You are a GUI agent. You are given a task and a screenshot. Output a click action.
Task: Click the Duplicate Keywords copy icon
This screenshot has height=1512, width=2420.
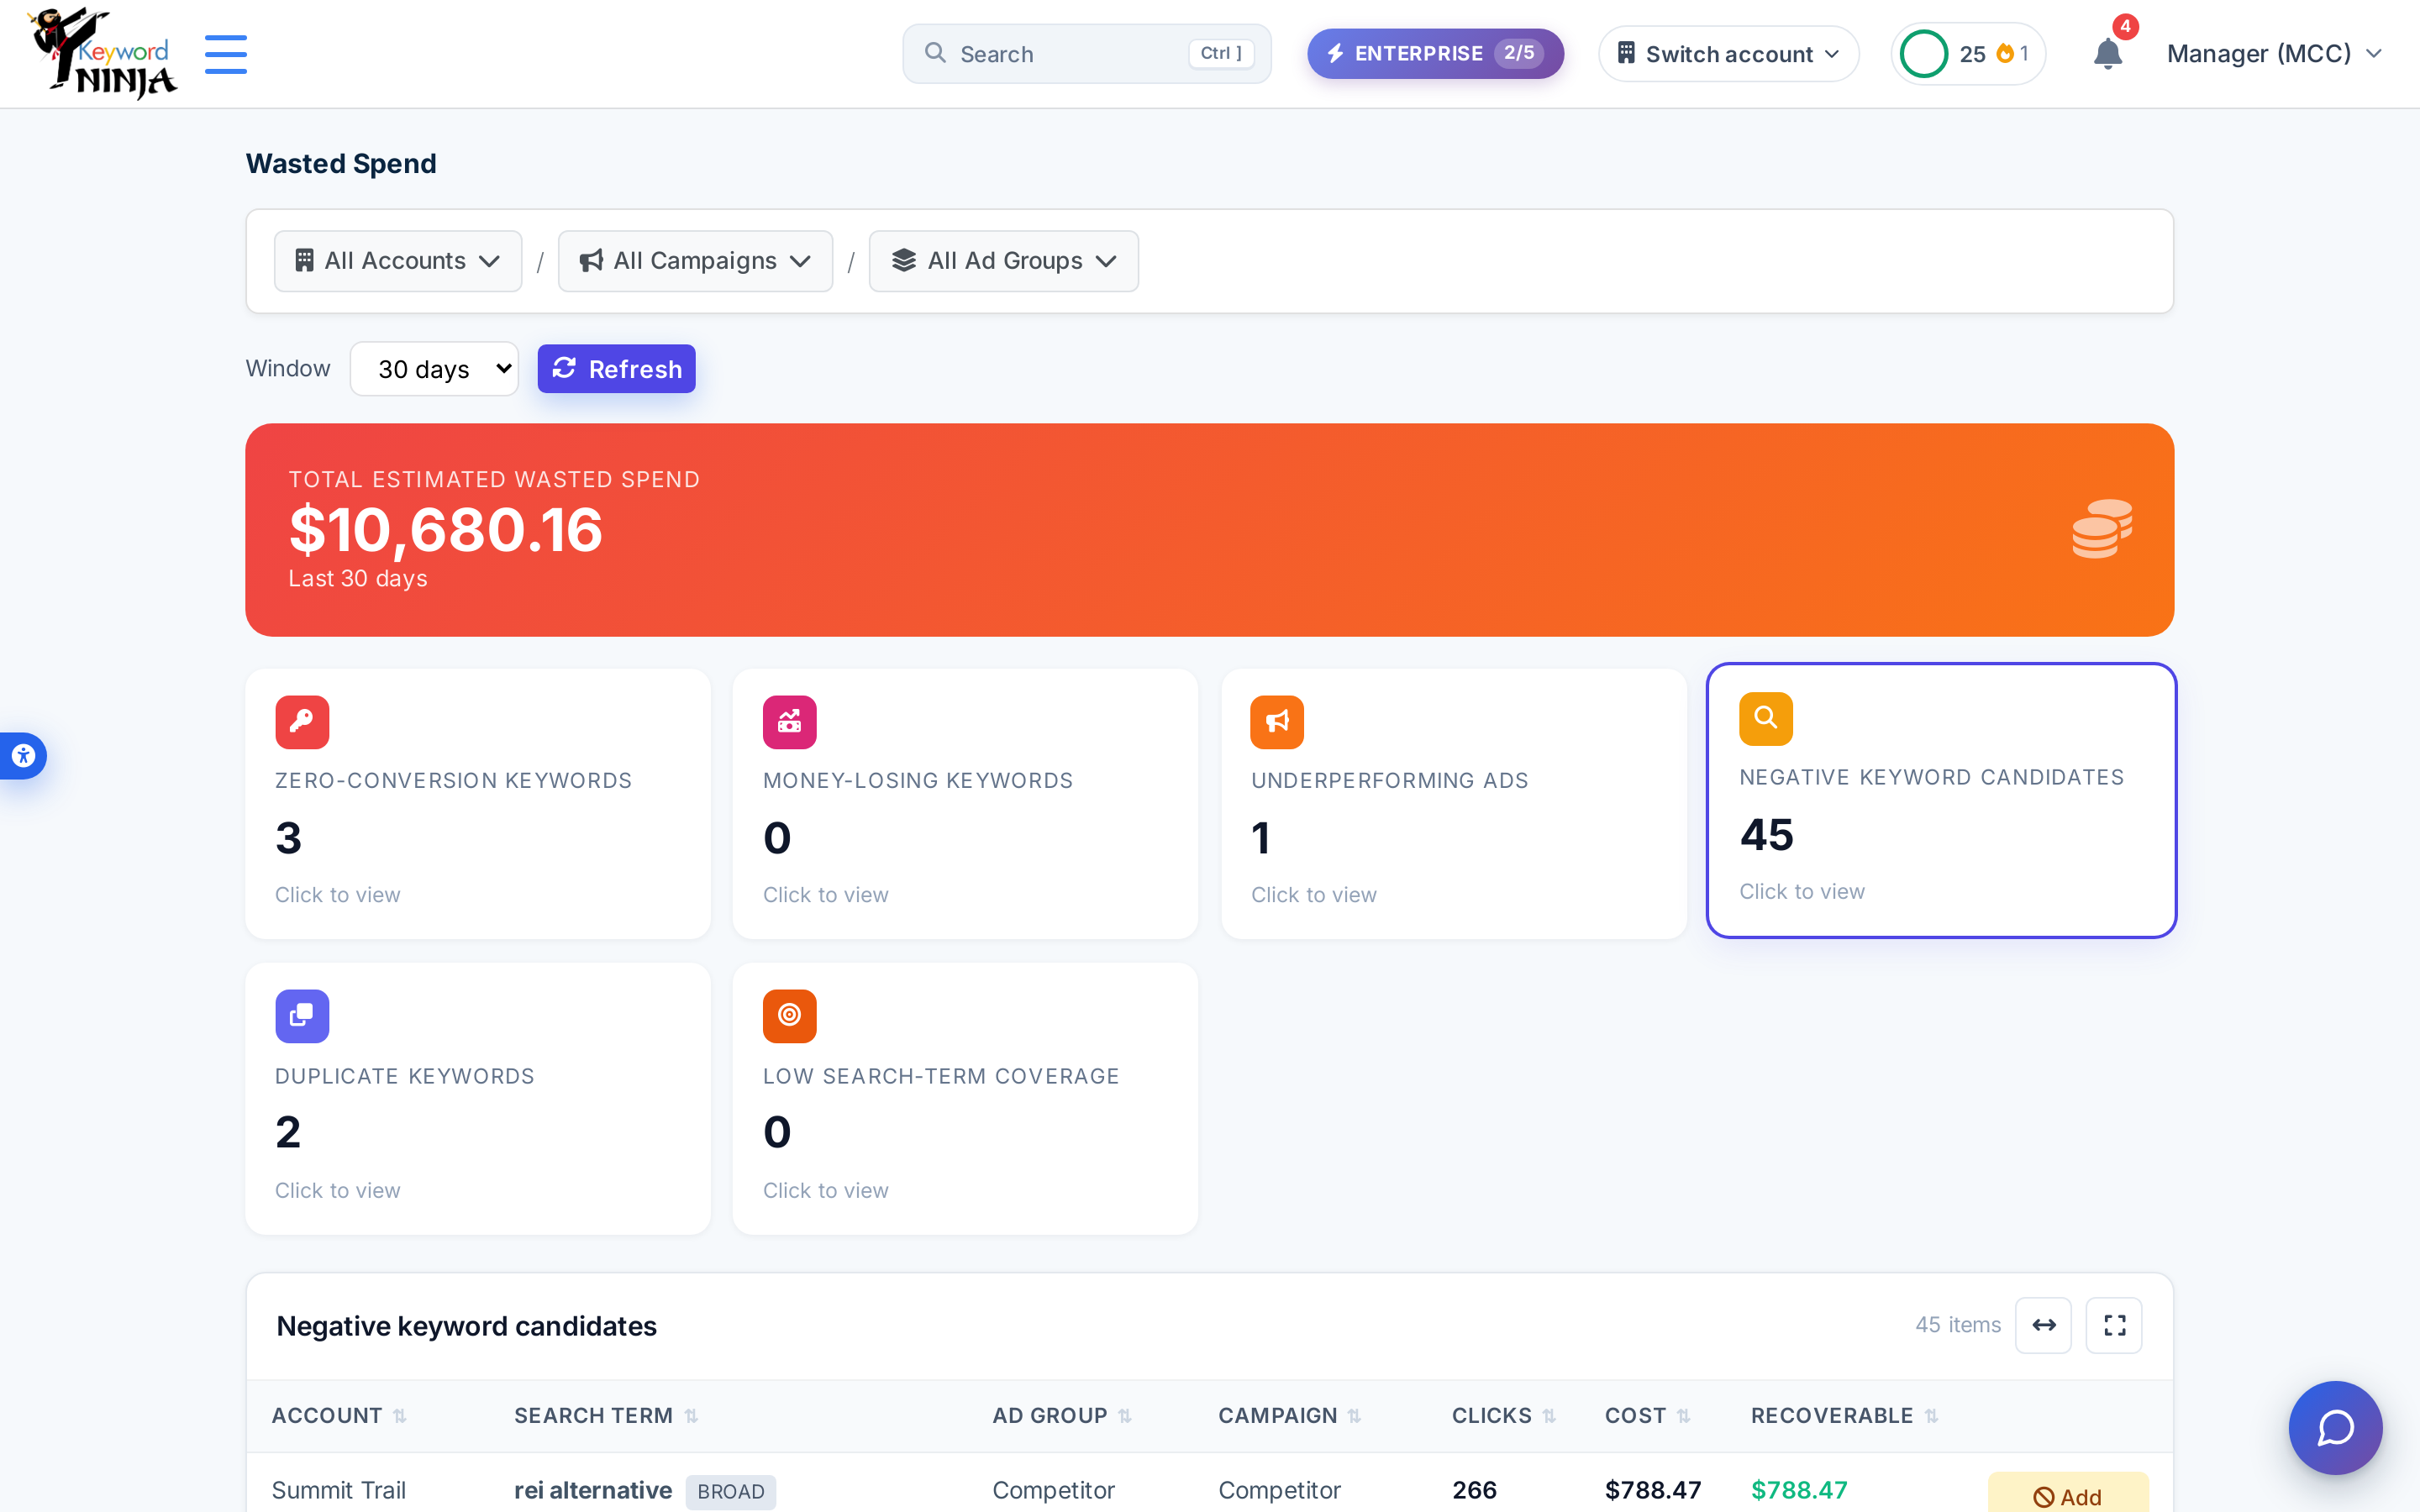(x=302, y=1016)
